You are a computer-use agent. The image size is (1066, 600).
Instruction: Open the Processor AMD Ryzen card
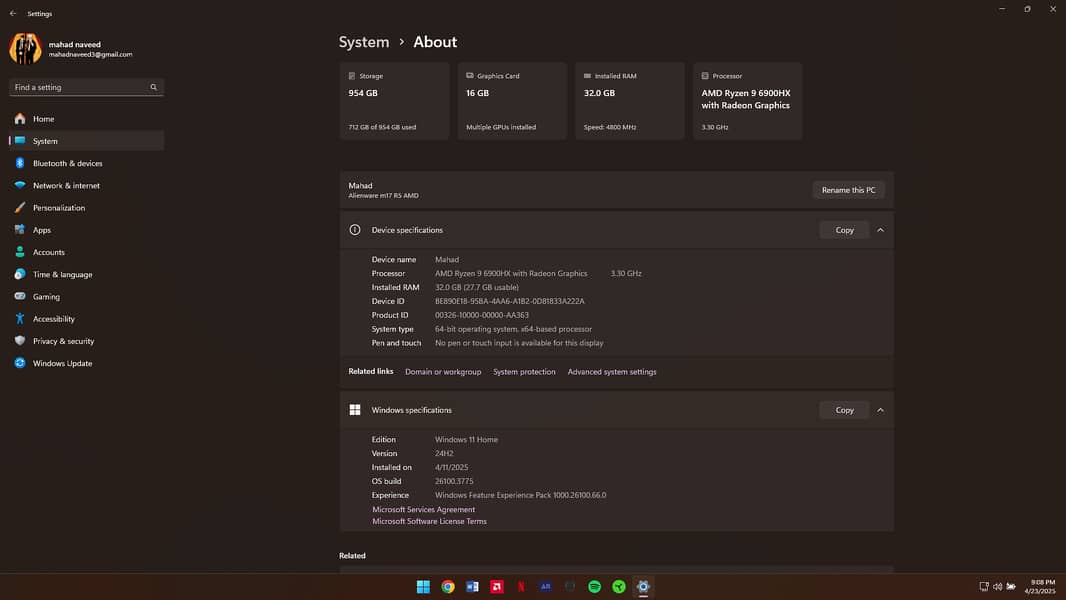click(748, 101)
